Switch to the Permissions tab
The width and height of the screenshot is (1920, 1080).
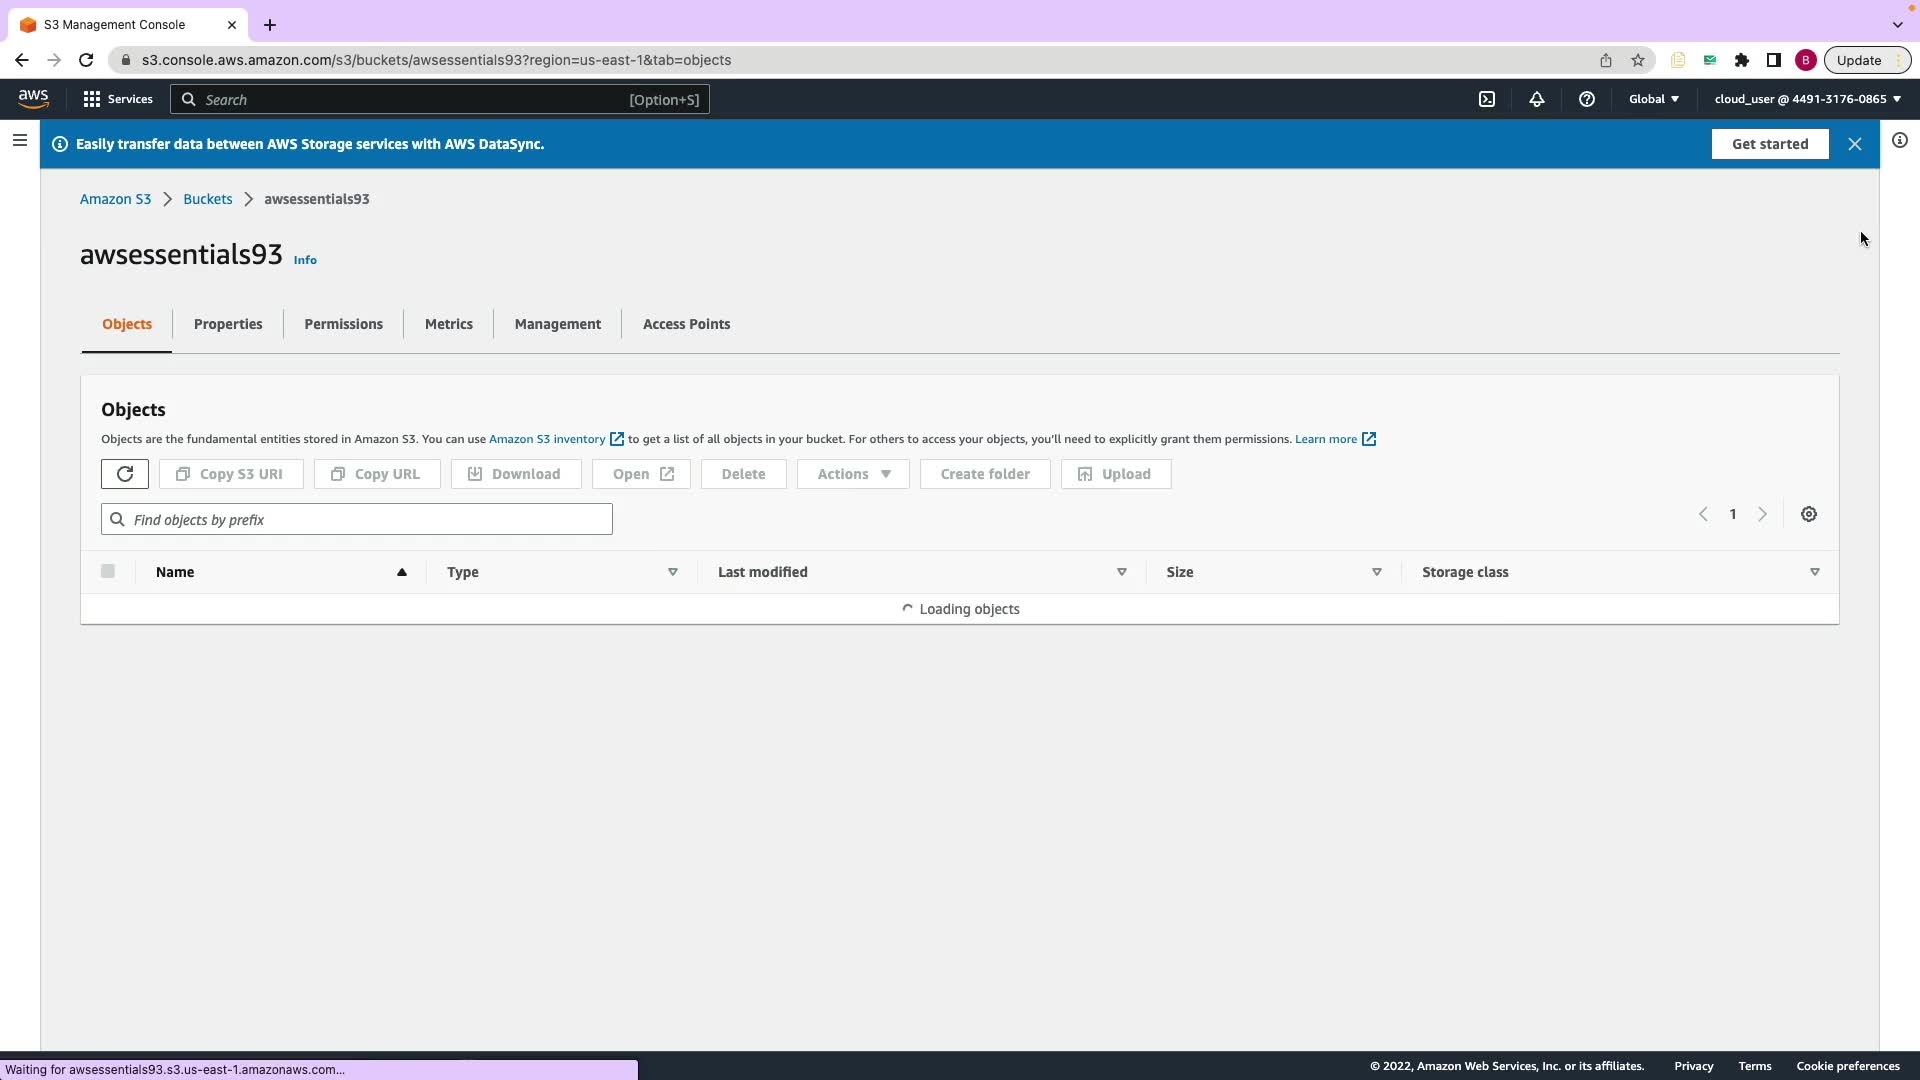click(343, 324)
